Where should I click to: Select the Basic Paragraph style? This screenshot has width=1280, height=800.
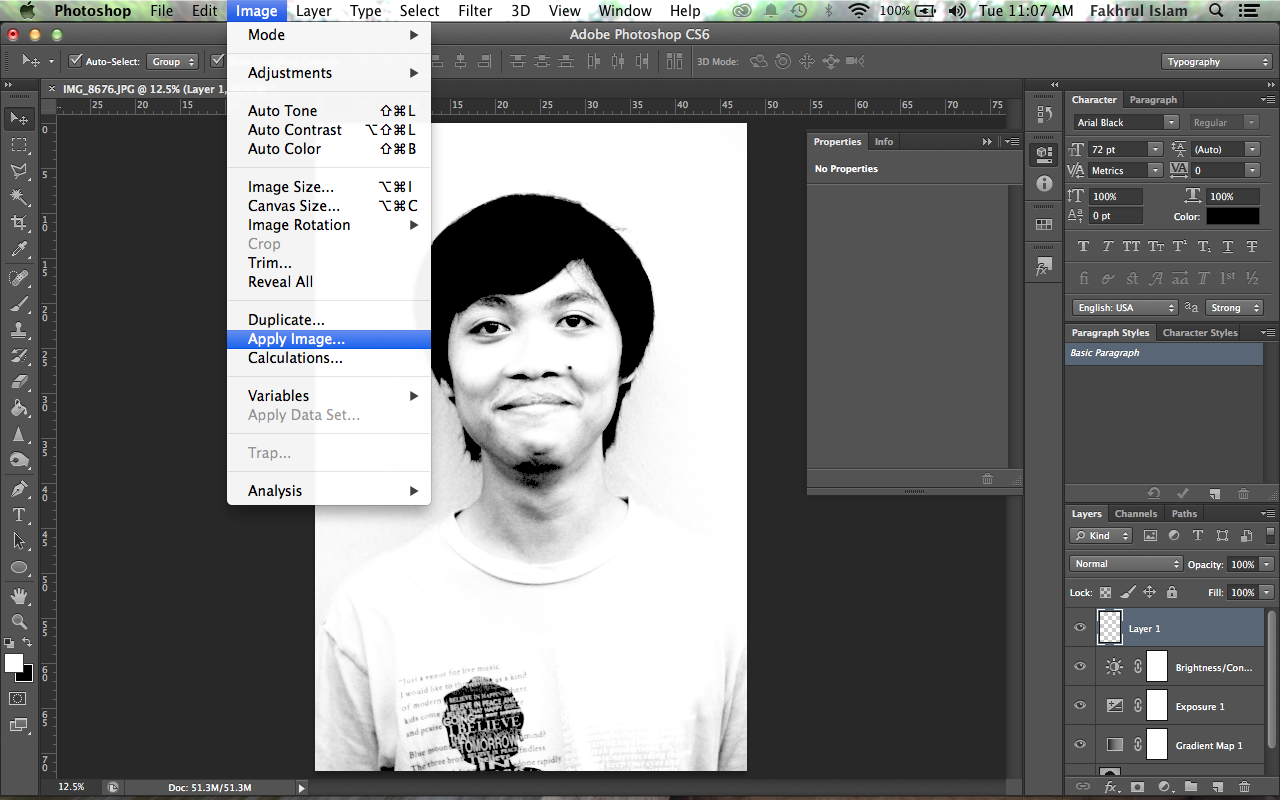coord(1164,353)
